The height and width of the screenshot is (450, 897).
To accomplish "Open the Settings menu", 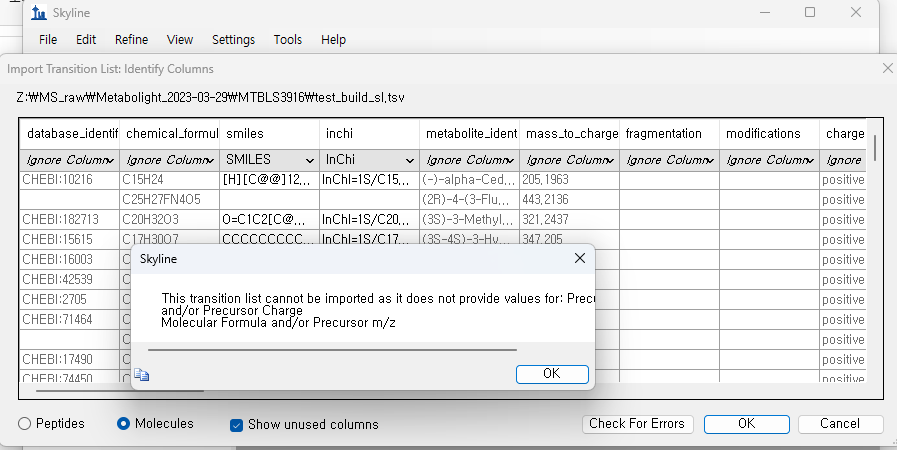I will tap(233, 40).
